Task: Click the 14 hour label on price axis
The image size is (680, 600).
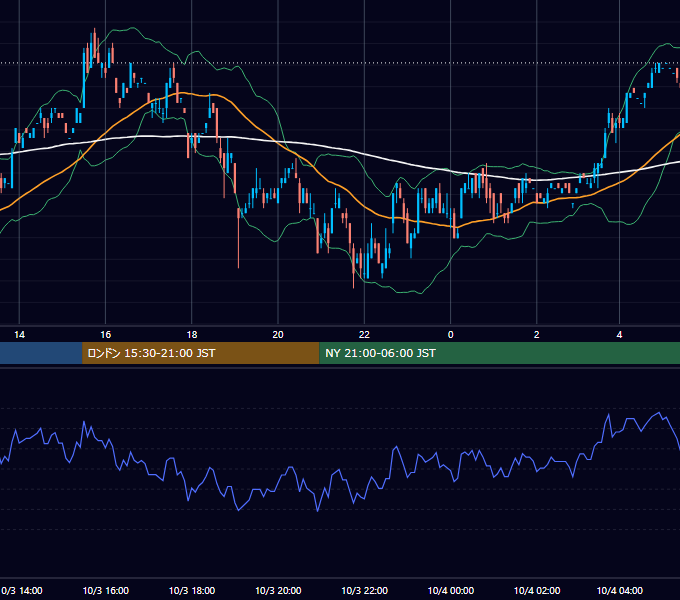Action: point(20,335)
